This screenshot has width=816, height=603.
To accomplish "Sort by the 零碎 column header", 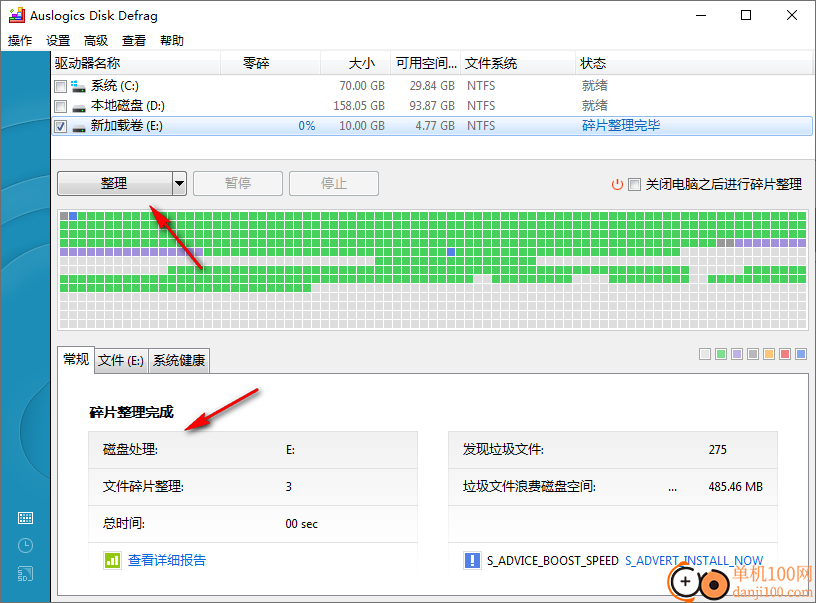I will click(x=271, y=63).
